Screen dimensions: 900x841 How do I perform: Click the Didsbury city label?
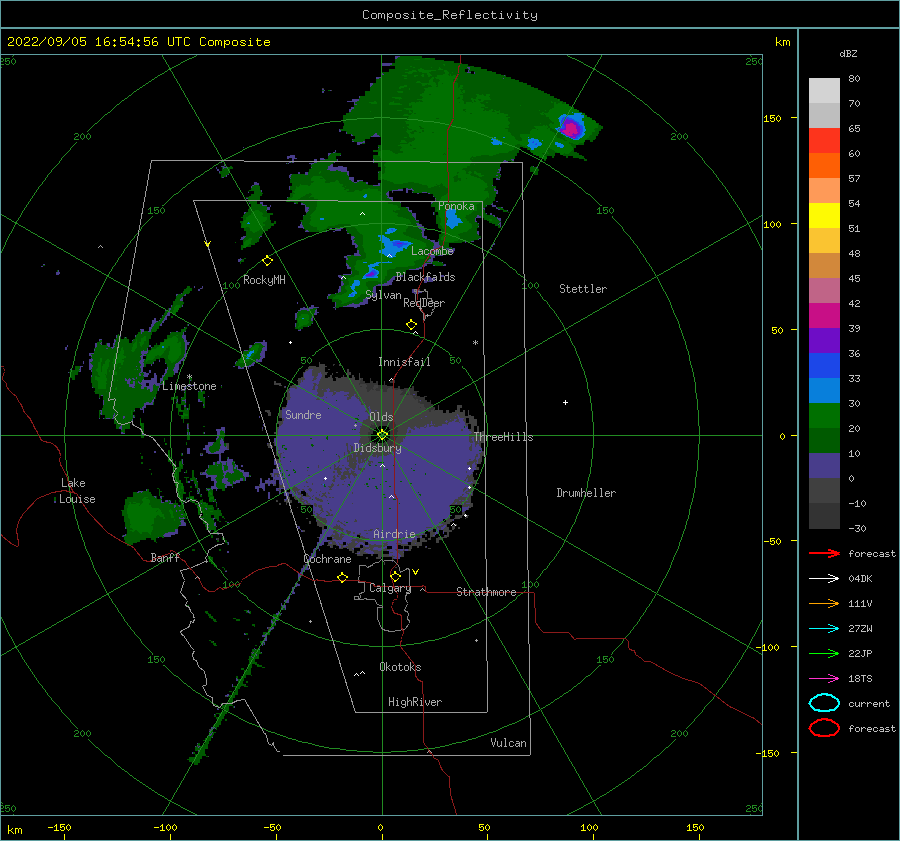pyautogui.click(x=378, y=448)
